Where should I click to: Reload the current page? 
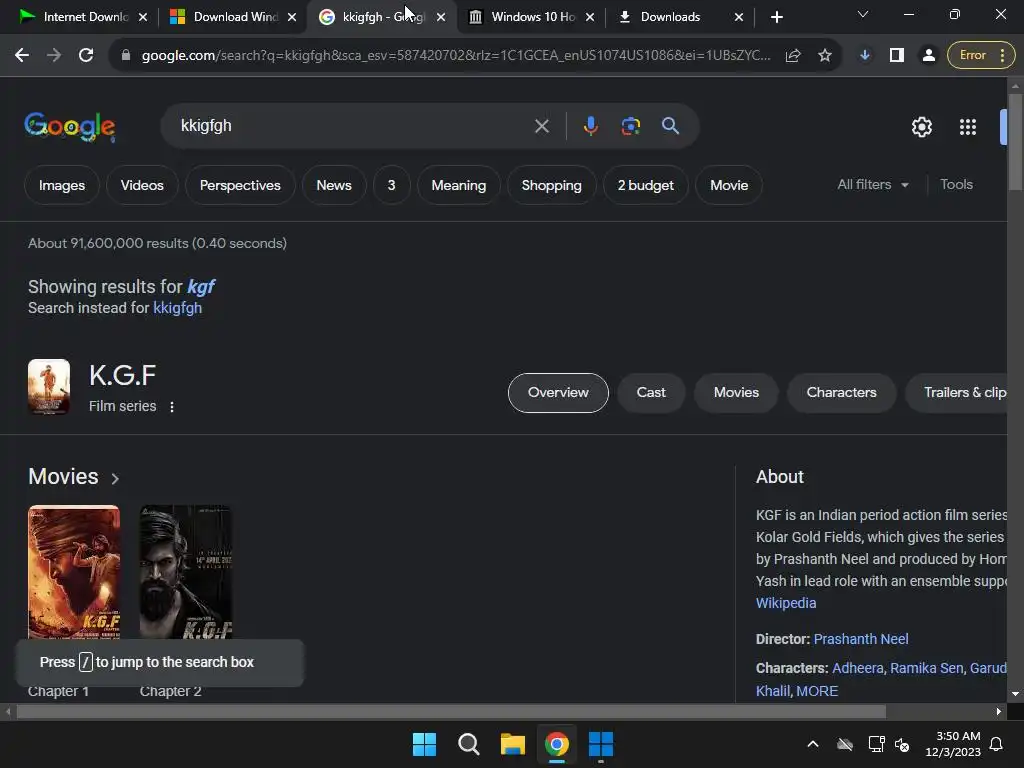point(86,56)
